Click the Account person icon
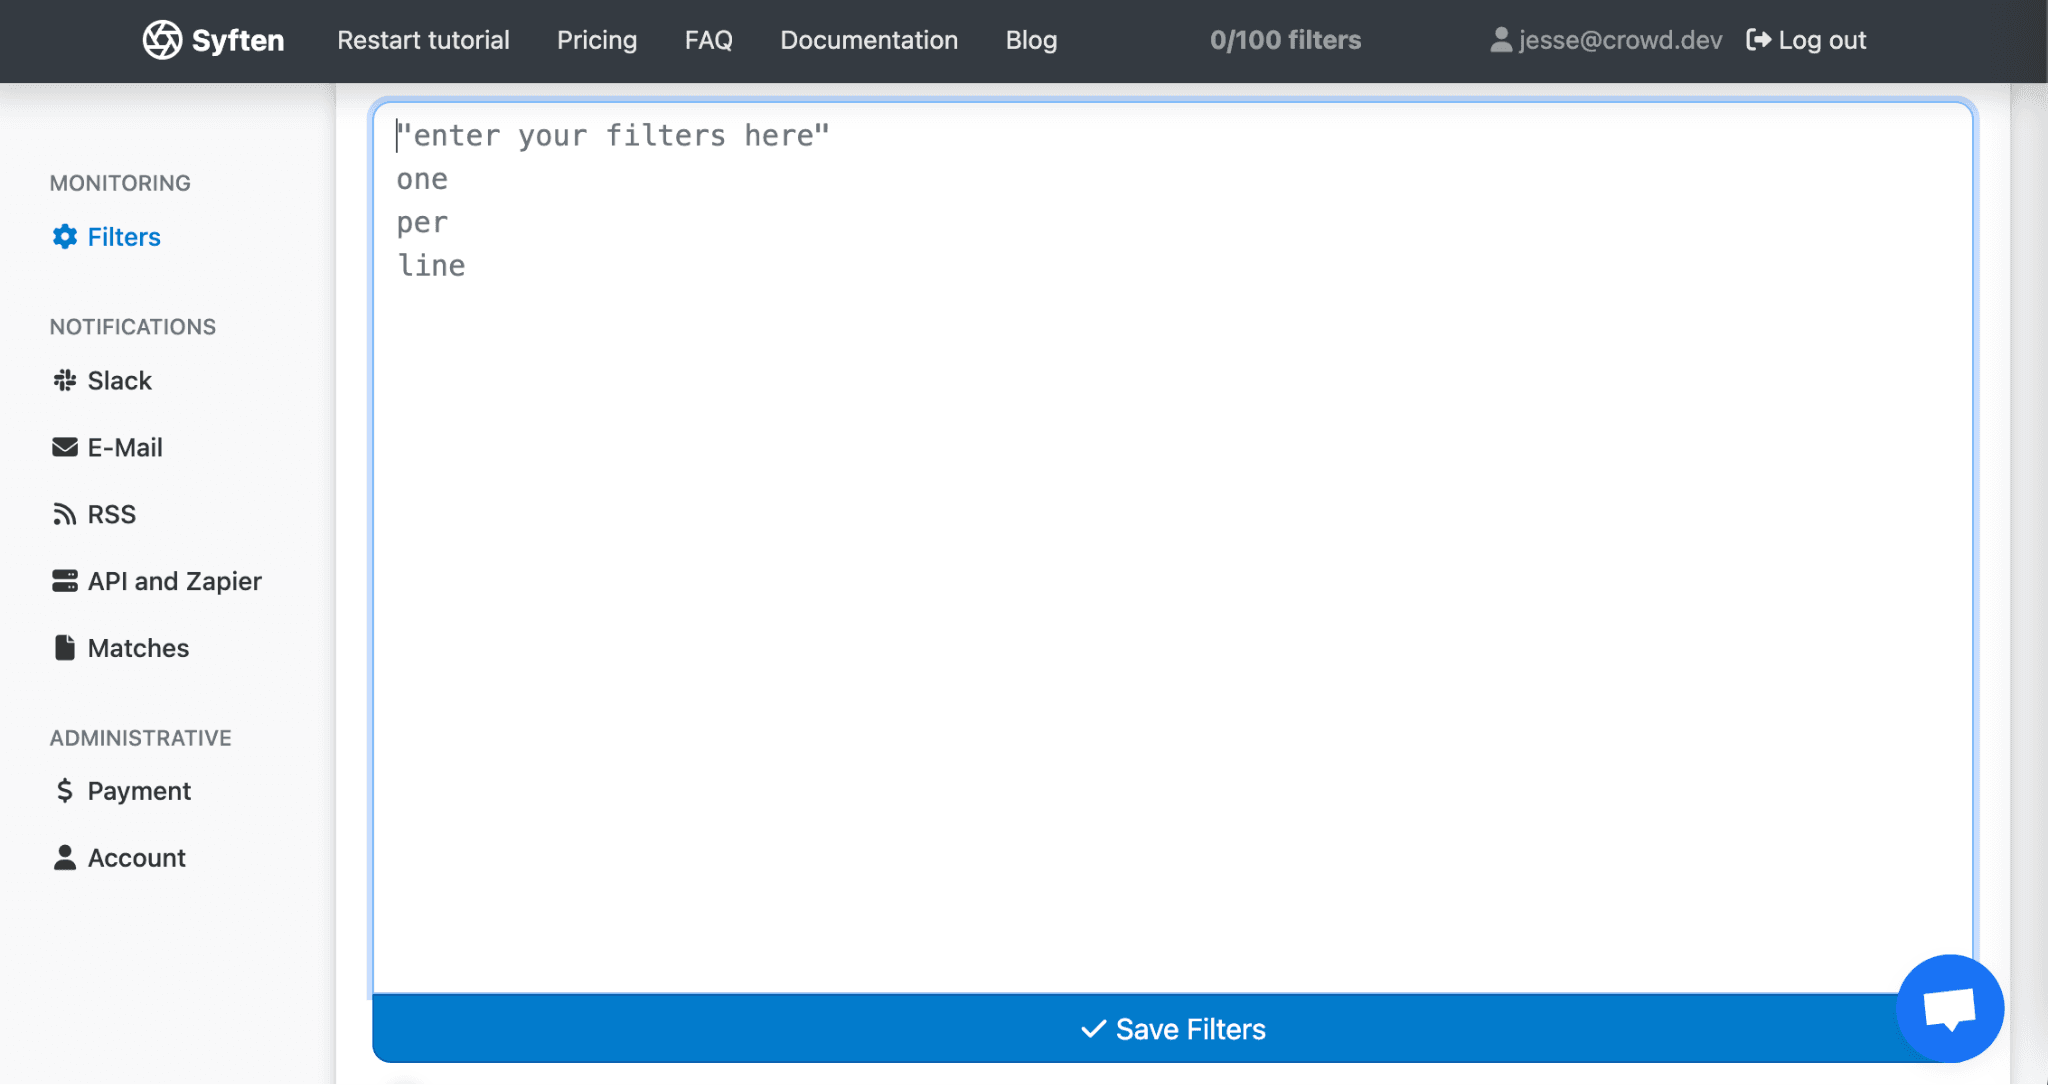The height and width of the screenshot is (1085, 2048). coord(65,858)
